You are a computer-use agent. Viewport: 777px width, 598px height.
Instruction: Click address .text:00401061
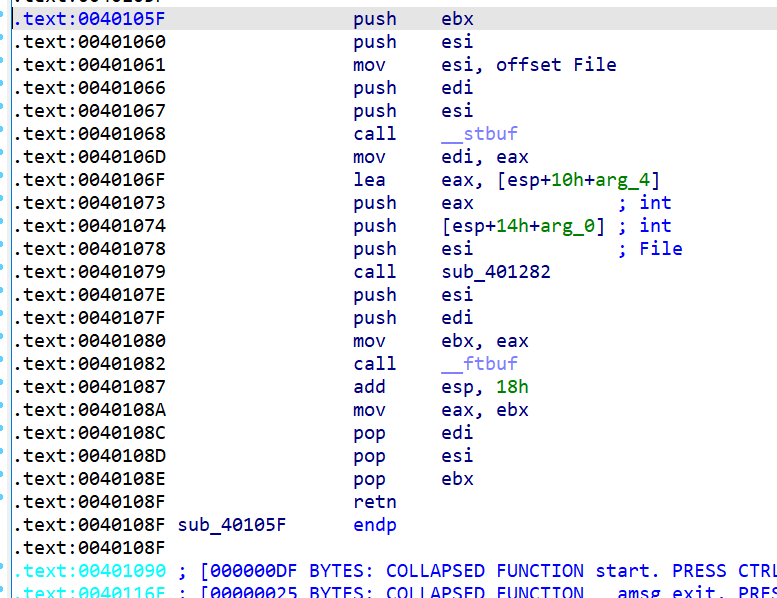89,65
